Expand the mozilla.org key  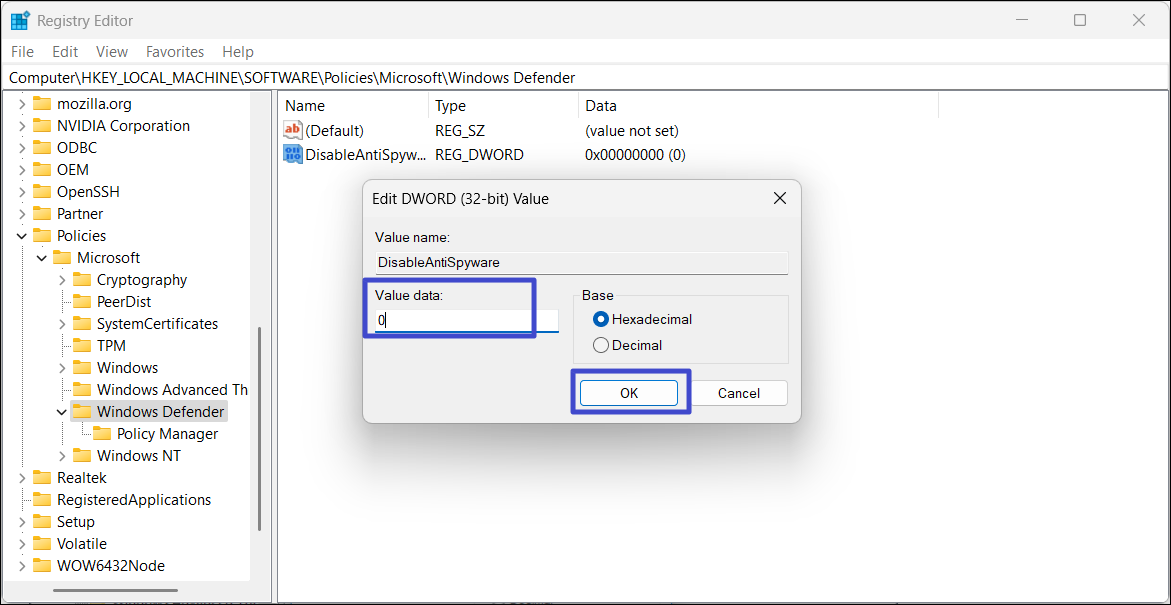pyautogui.click(x=22, y=103)
